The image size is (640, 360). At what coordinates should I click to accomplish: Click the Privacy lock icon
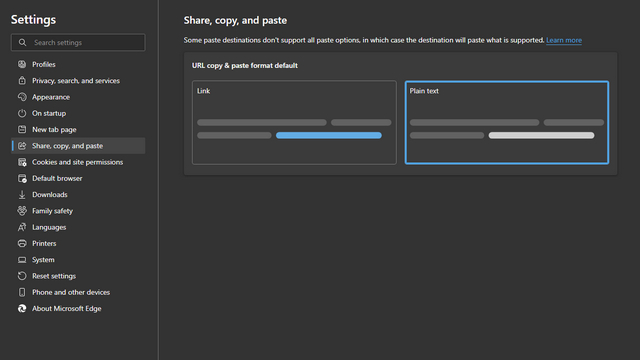click(x=22, y=80)
